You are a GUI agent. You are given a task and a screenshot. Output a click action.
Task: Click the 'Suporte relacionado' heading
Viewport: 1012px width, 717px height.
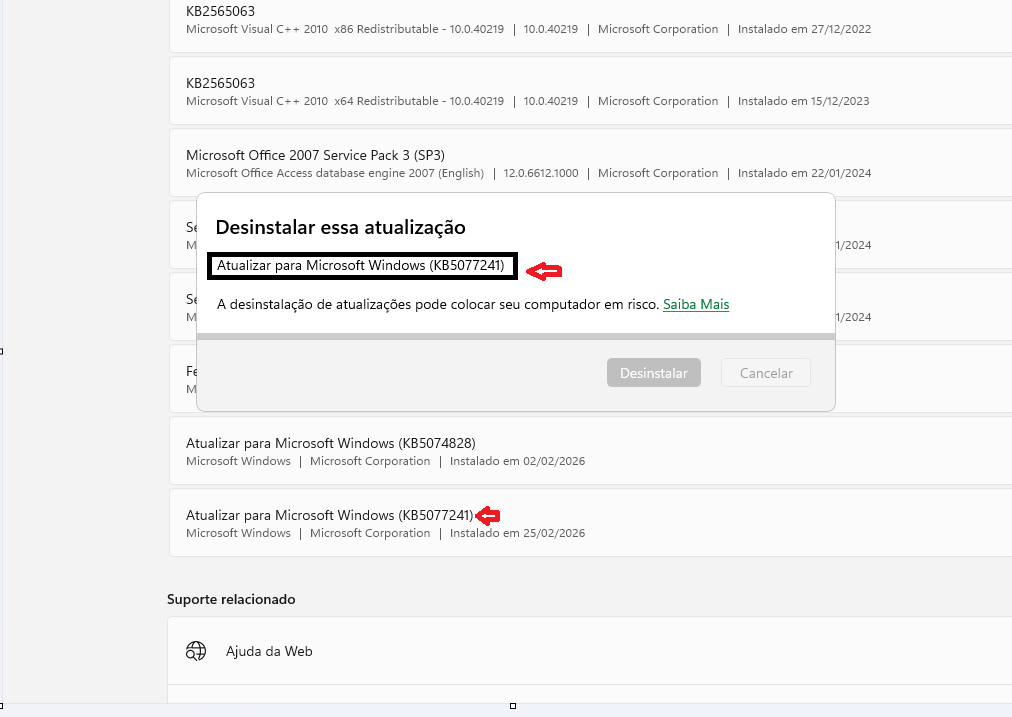231,599
